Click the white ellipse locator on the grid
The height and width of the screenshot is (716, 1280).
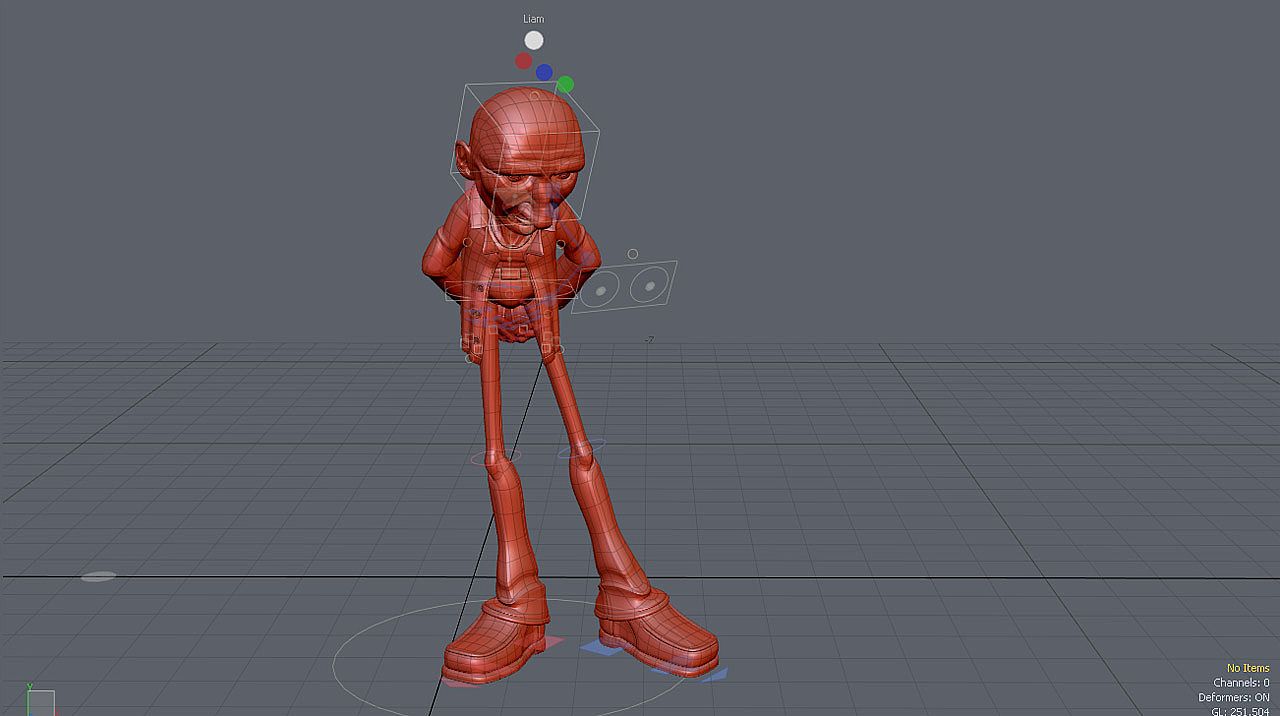pos(98,576)
